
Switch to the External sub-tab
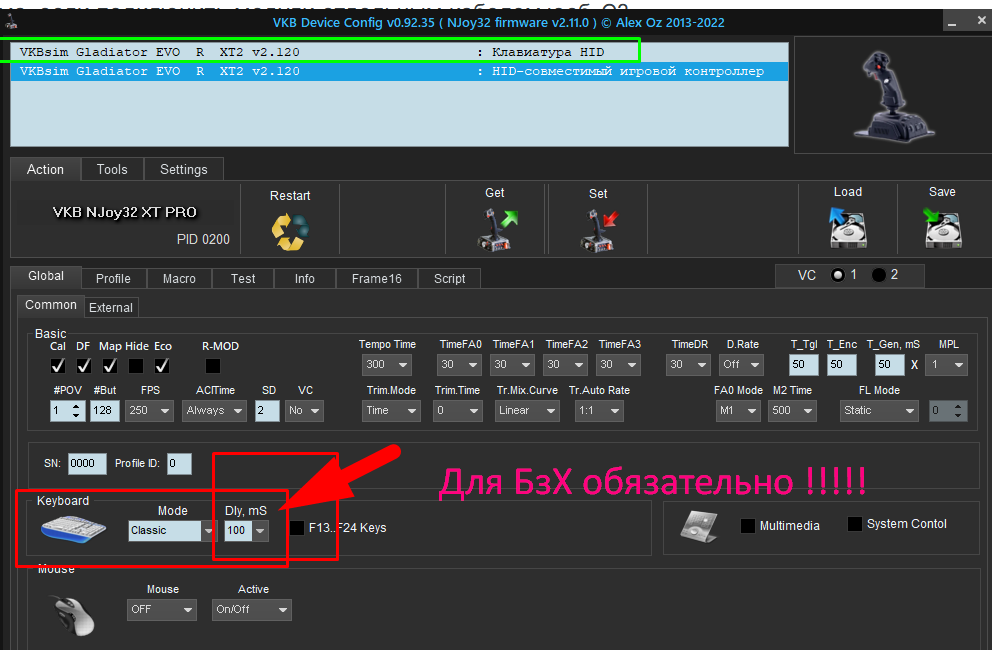pos(111,308)
